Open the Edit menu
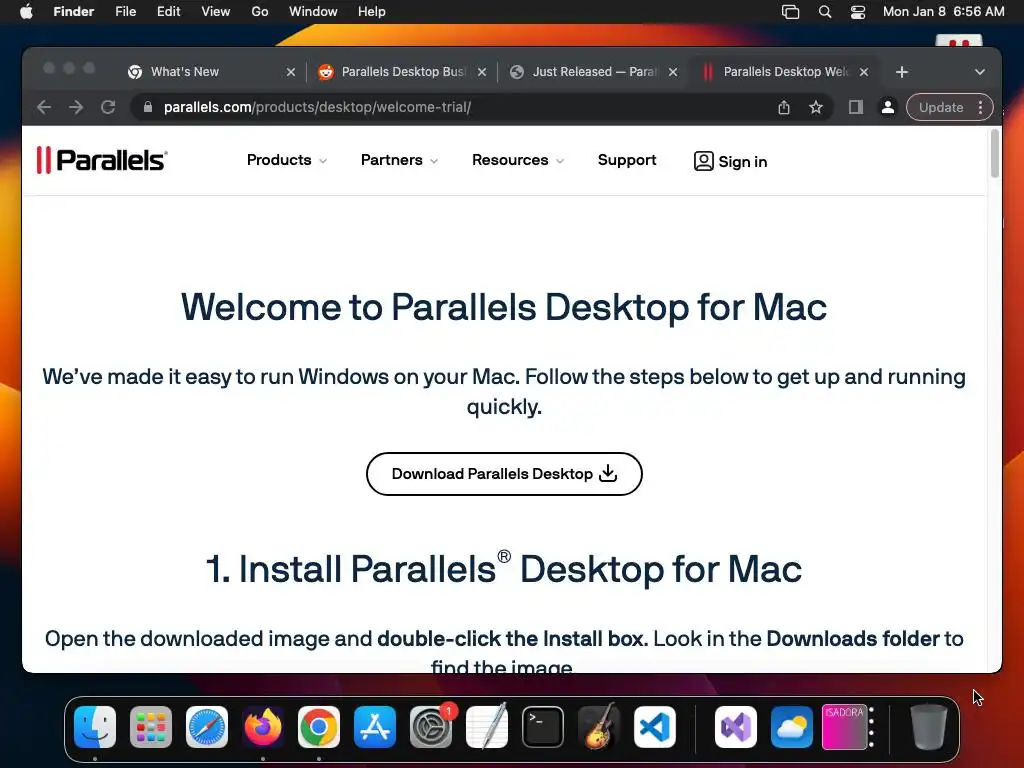 click(x=168, y=12)
